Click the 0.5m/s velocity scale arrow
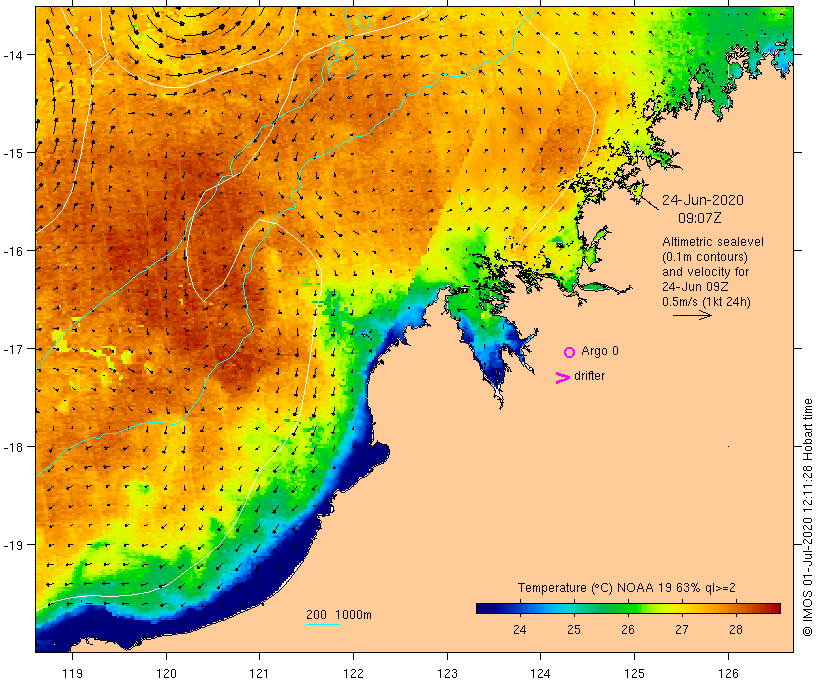The height and width of the screenshot is (680, 820). [x=692, y=315]
